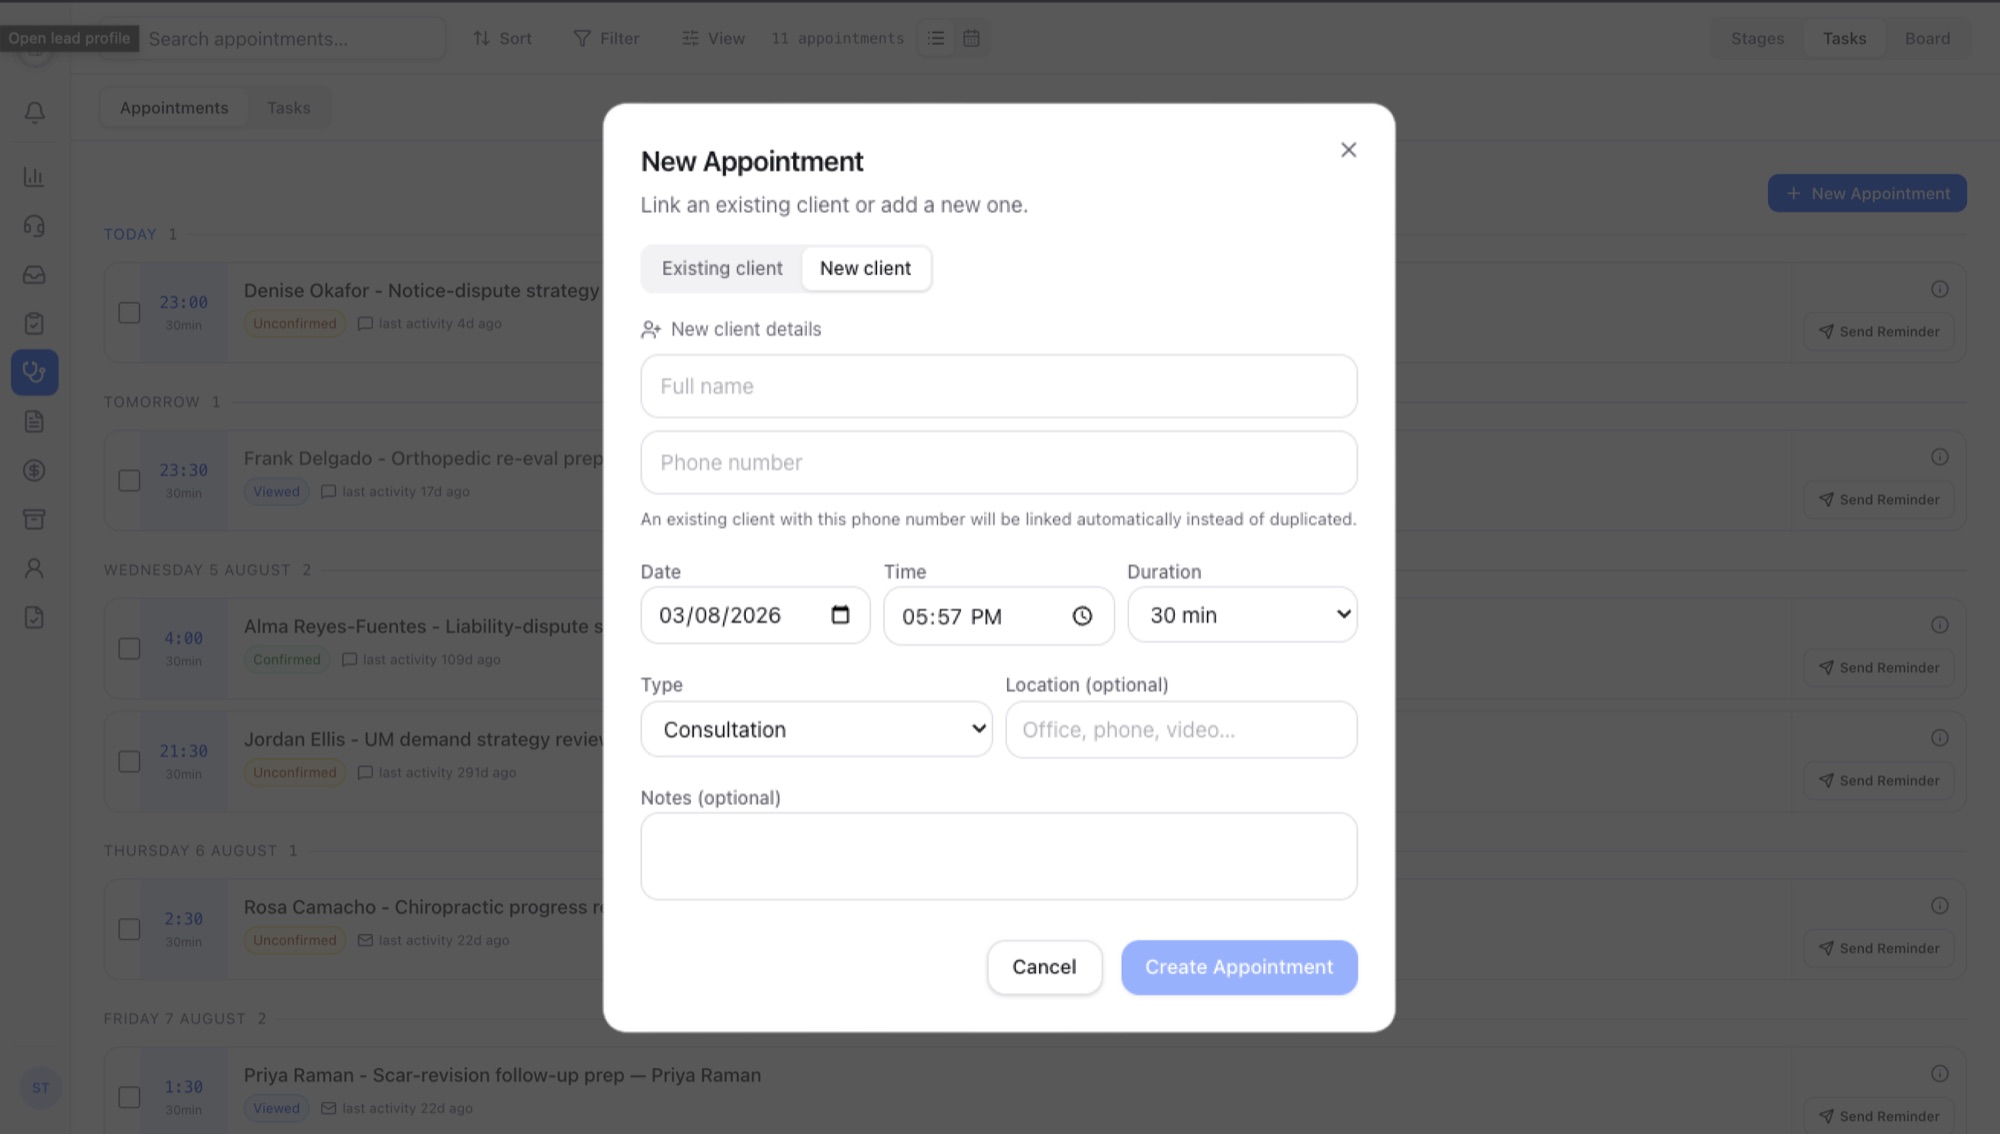The width and height of the screenshot is (2000, 1134).
Task: Open the clipboard check icon in sidebar
Action: click(34, 324)
